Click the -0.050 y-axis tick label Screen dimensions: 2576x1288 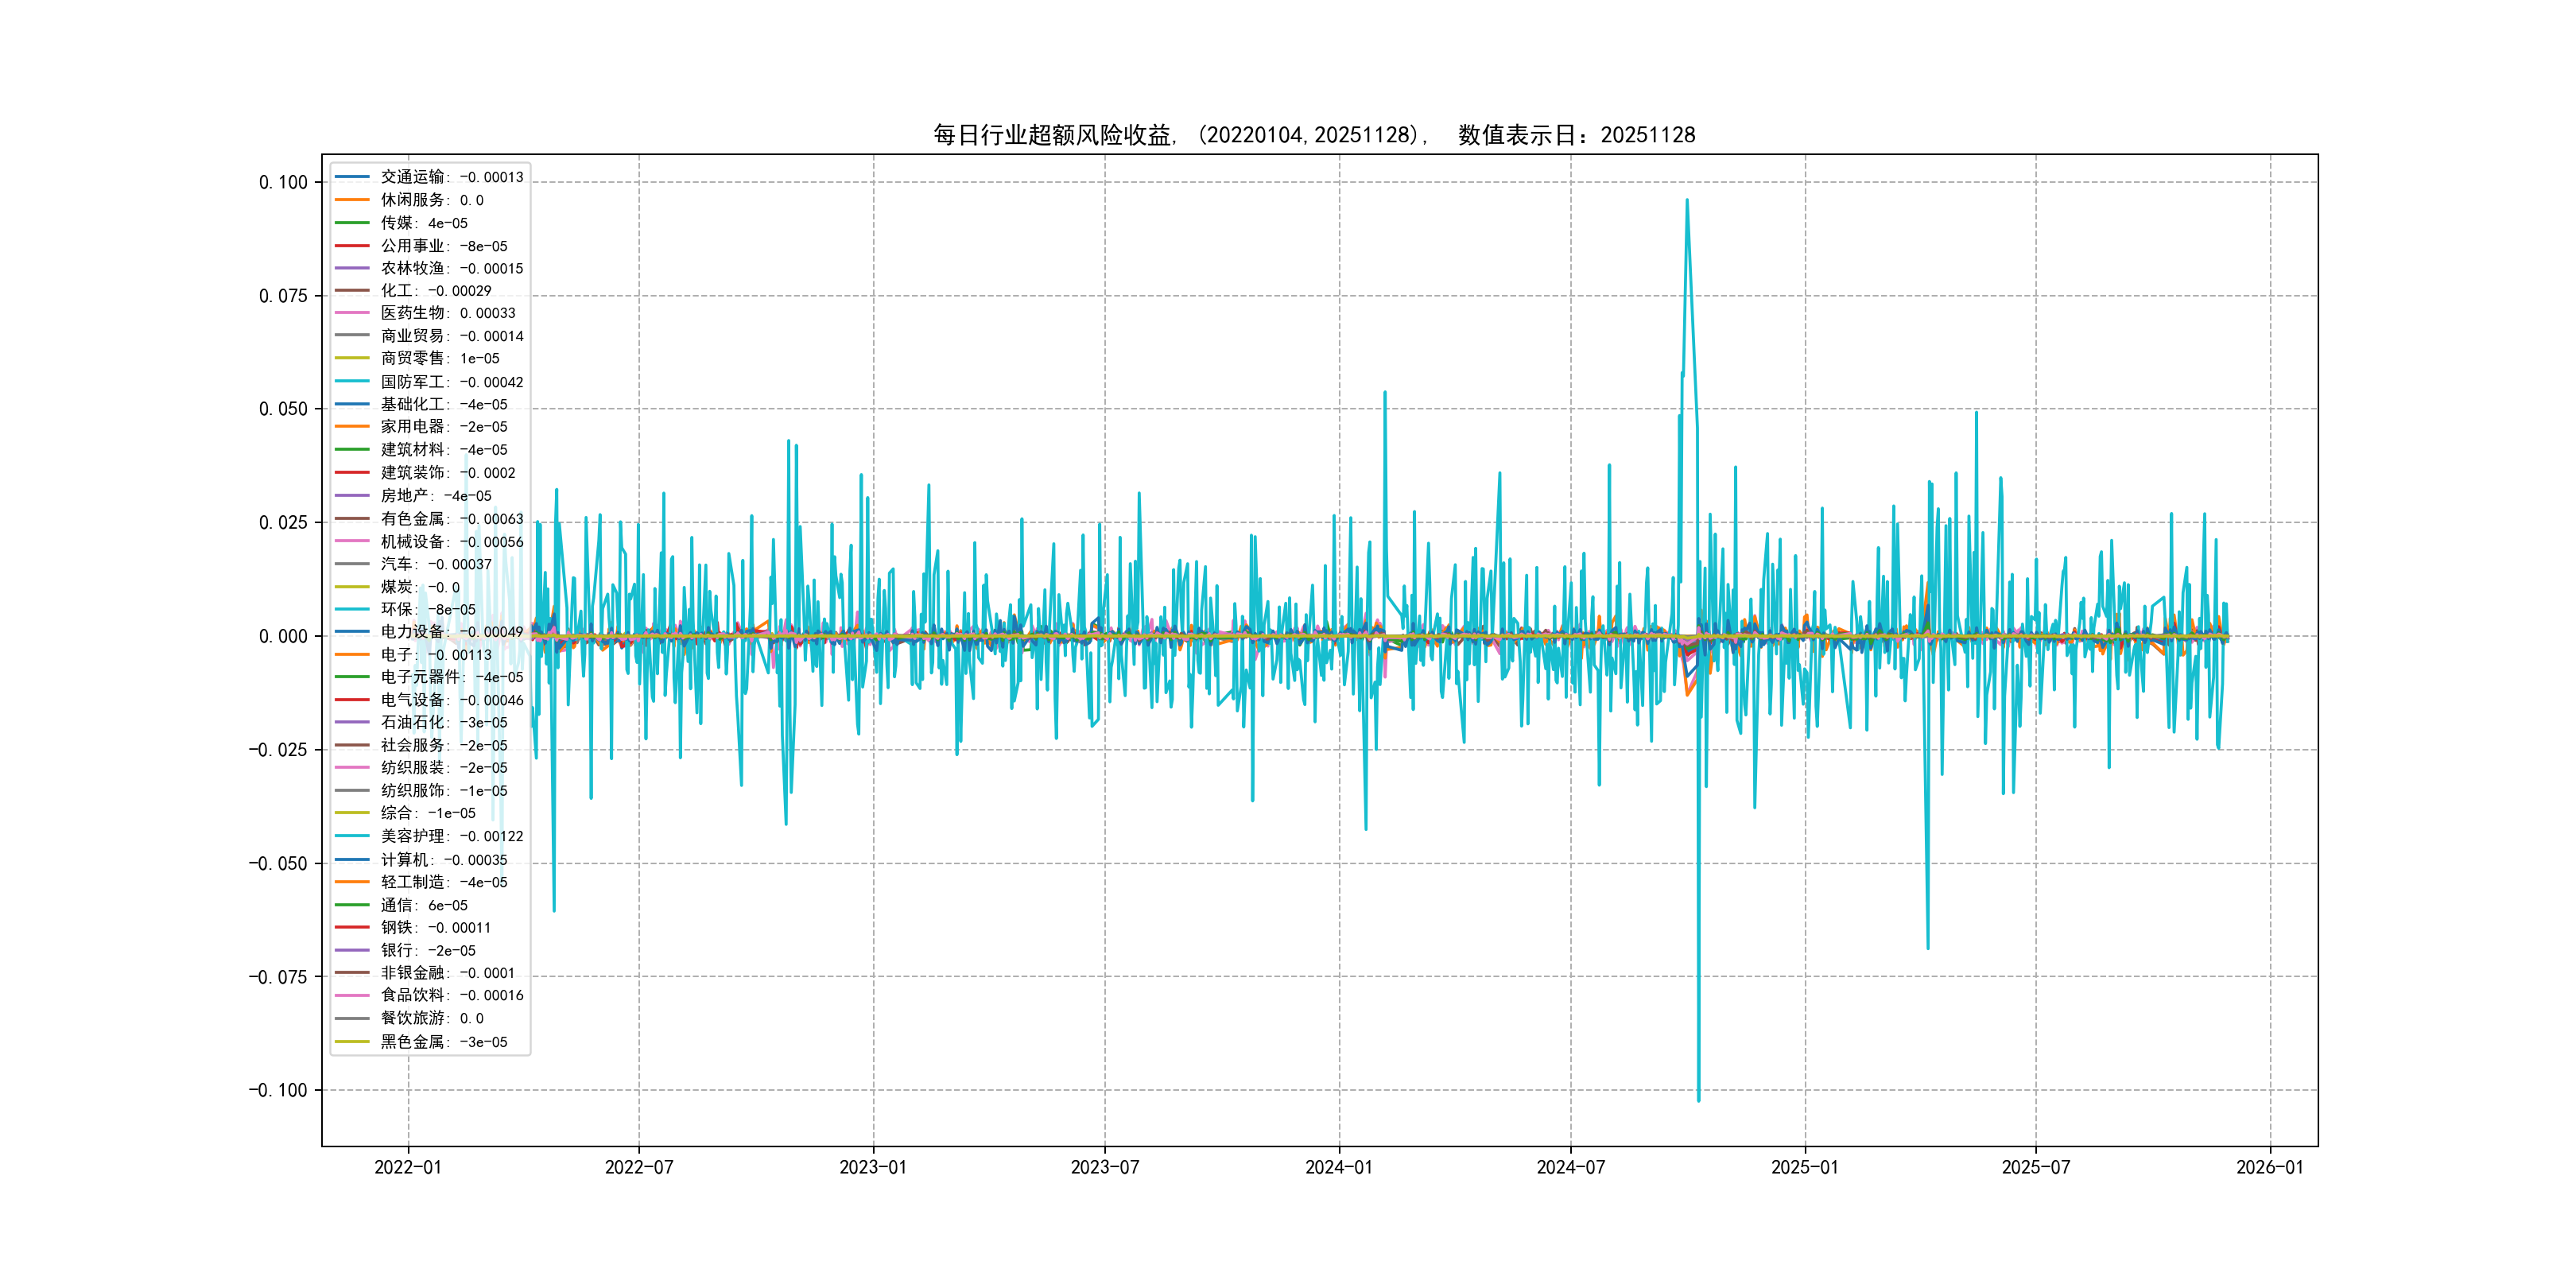point(278,863)
